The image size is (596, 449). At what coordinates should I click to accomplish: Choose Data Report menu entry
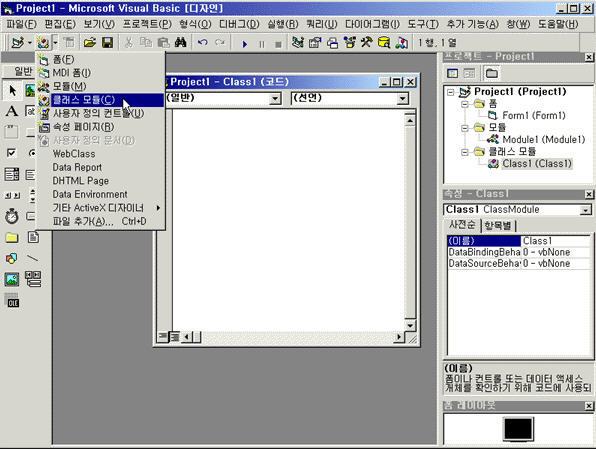click(x=100, y=167)
